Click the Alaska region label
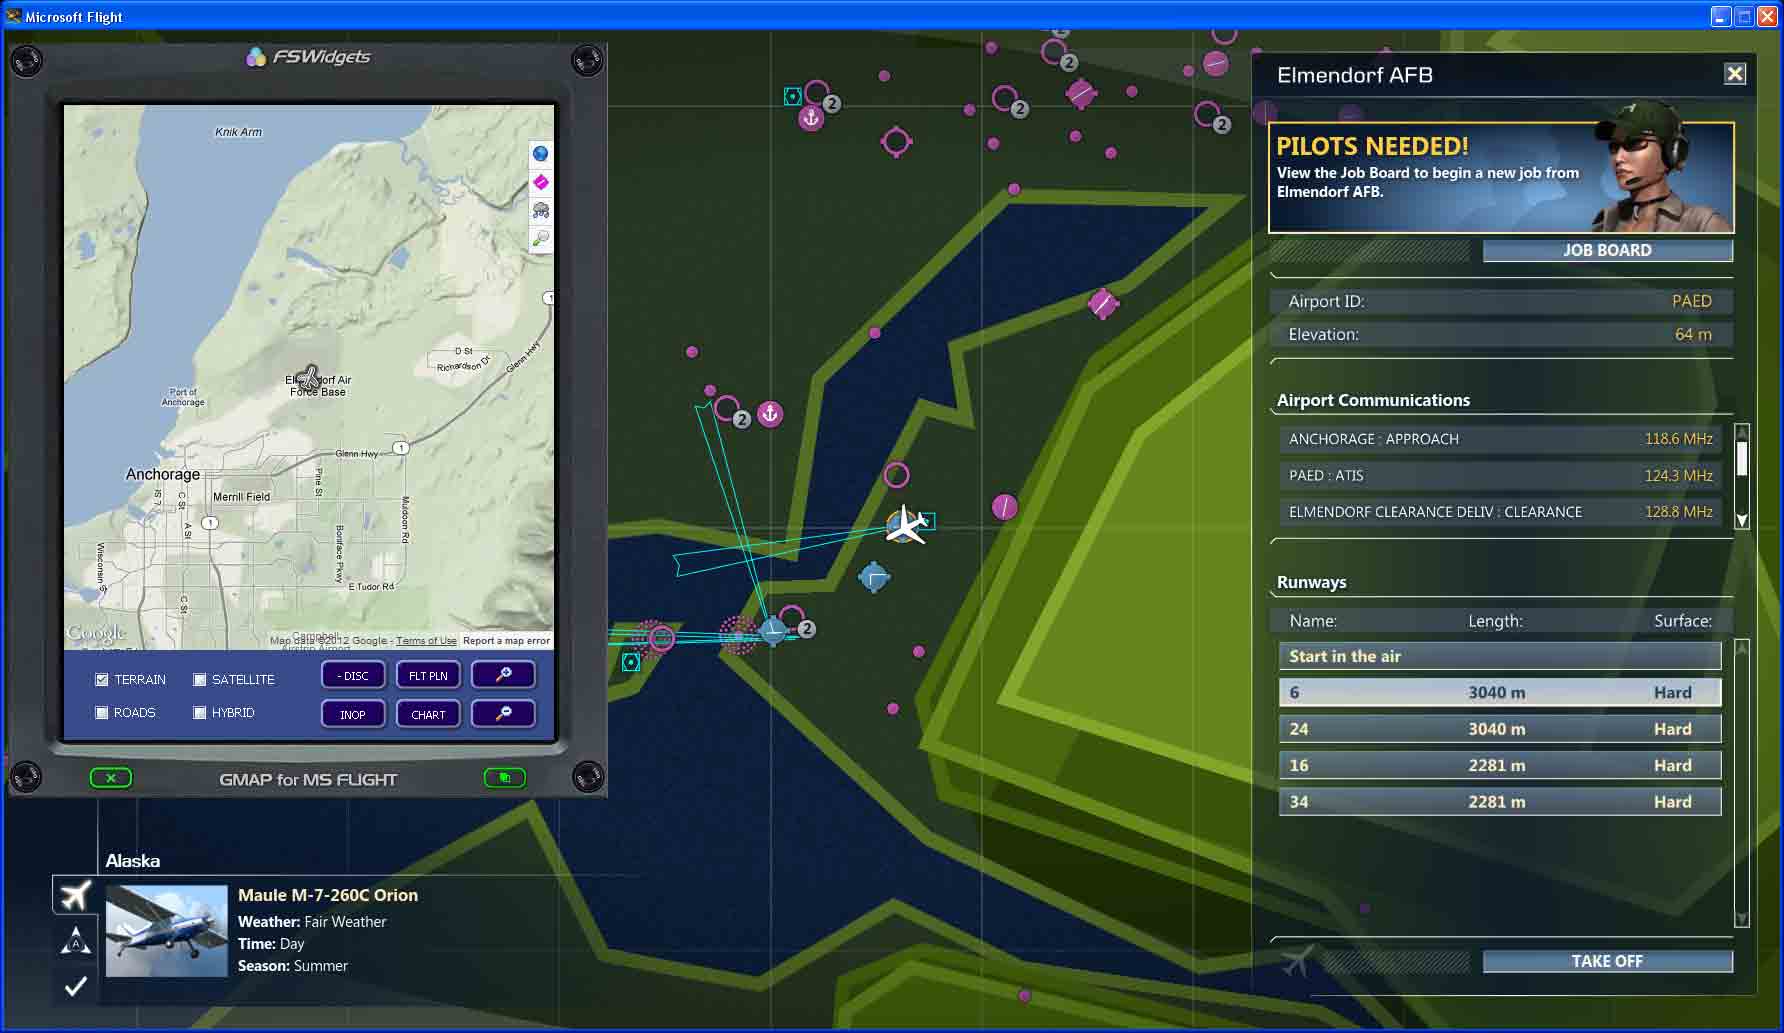Image resolution: width=1784 pixels, height=1033 pixels. tap(133, 861)
